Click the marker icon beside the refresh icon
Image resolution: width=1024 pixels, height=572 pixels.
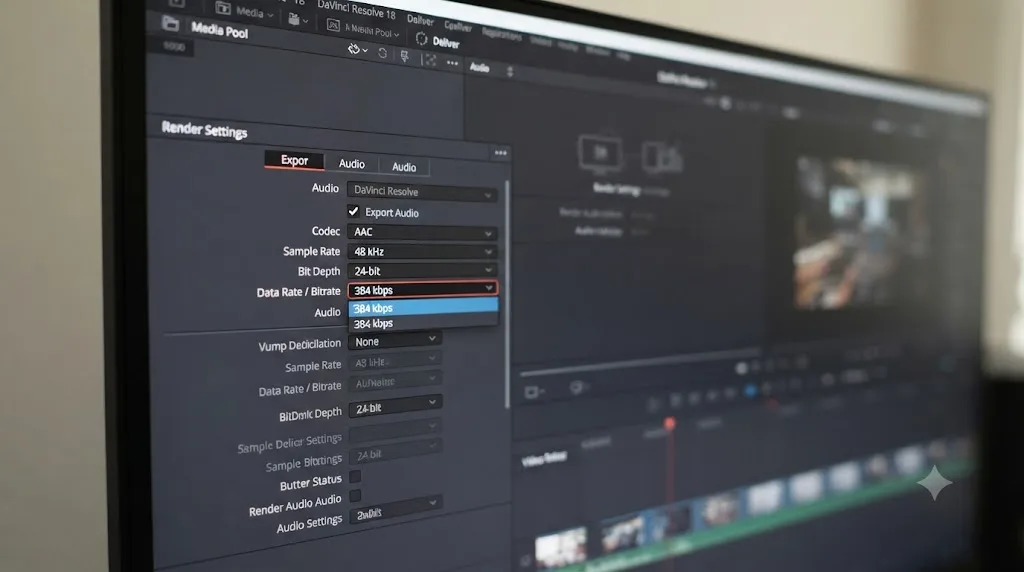(x=405, y=57)
